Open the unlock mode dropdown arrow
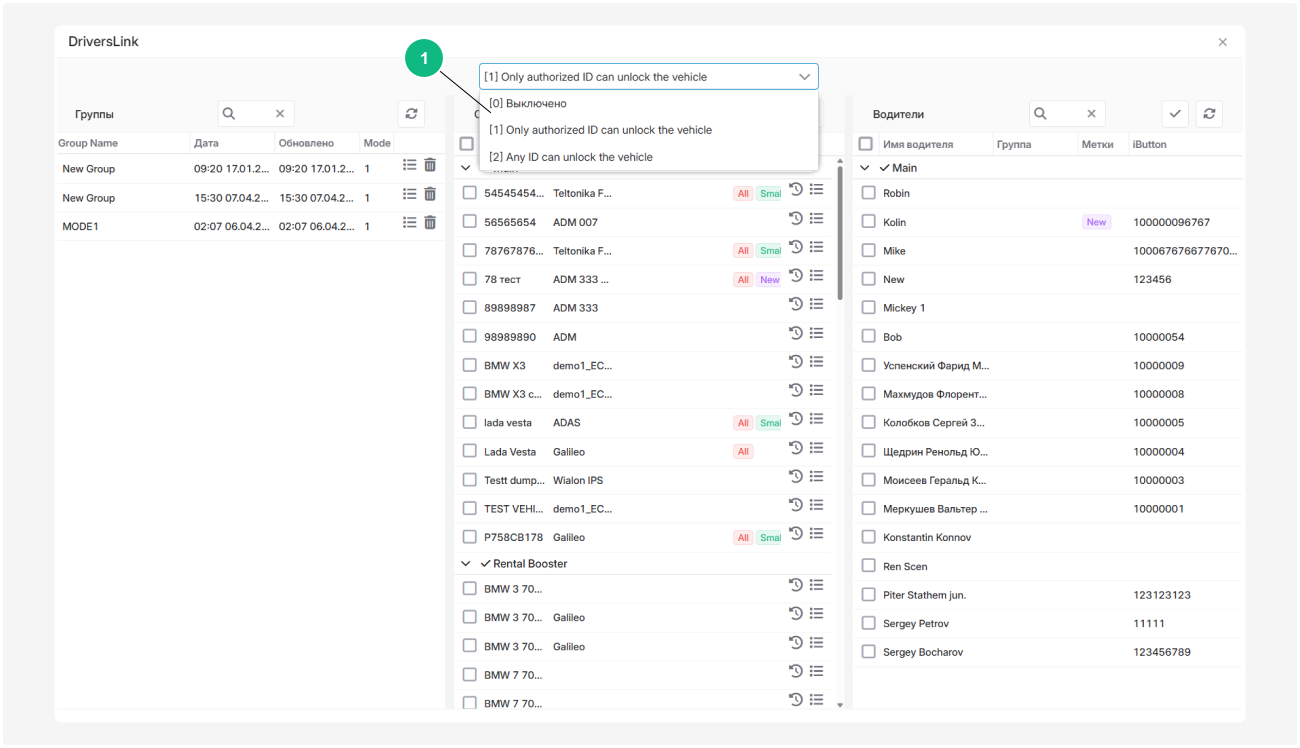The width and height of the screenshot is (1300, 748). pos(804,77)
